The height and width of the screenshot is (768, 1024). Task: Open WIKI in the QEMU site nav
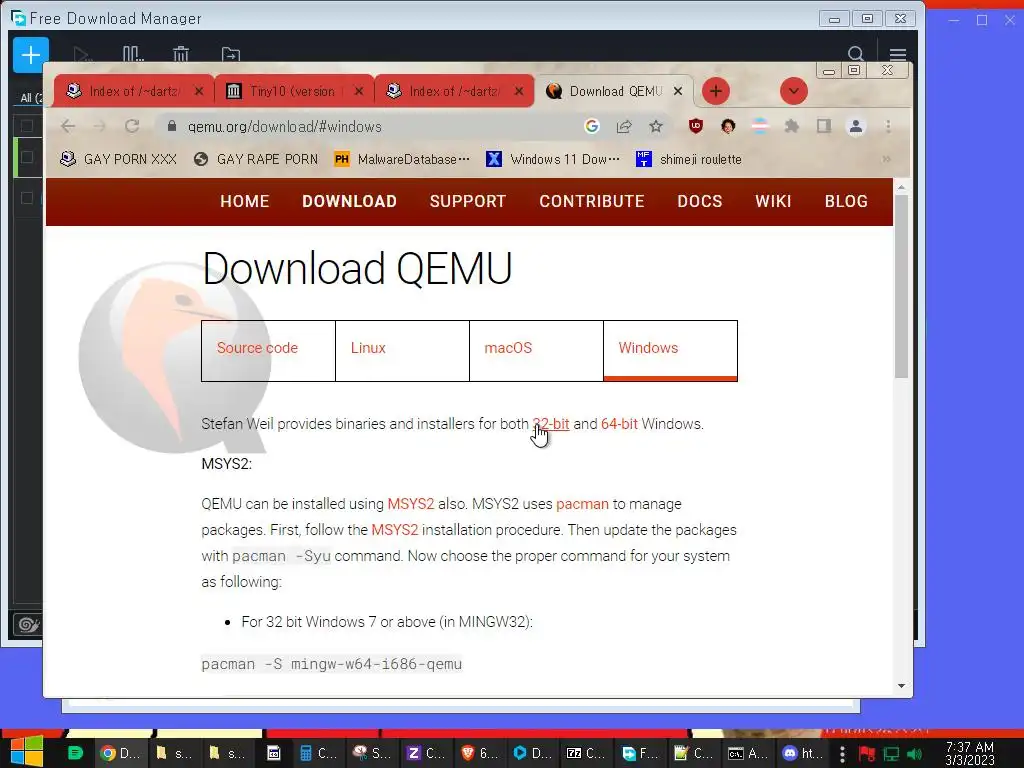point(773,201)
